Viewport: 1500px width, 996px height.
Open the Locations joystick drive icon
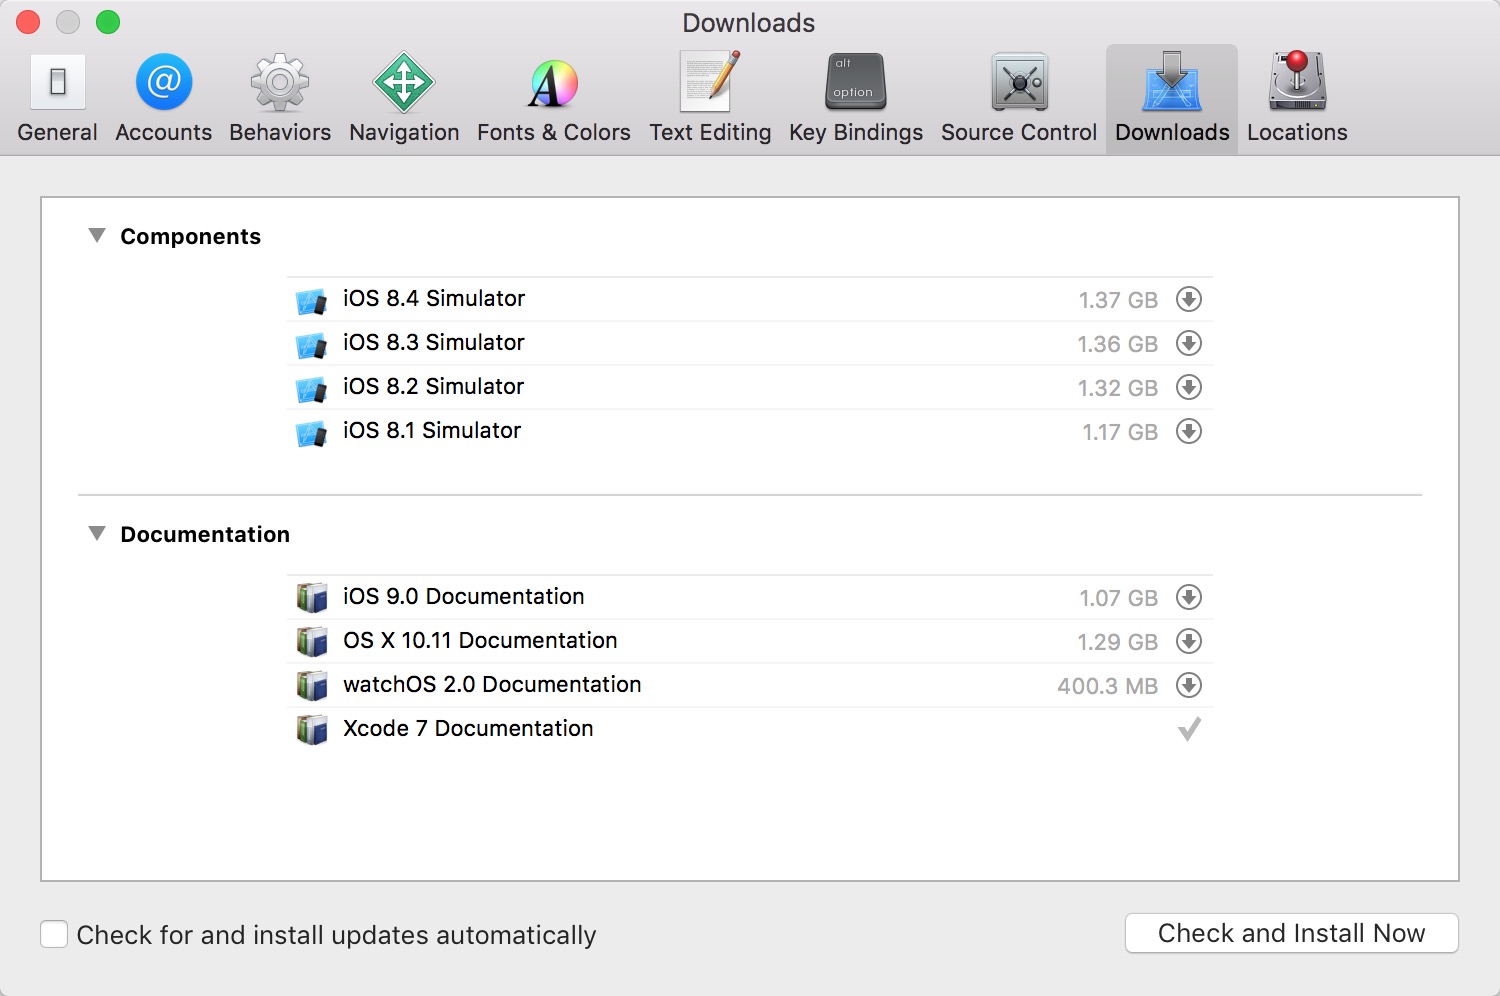[x=1297, y=81]
